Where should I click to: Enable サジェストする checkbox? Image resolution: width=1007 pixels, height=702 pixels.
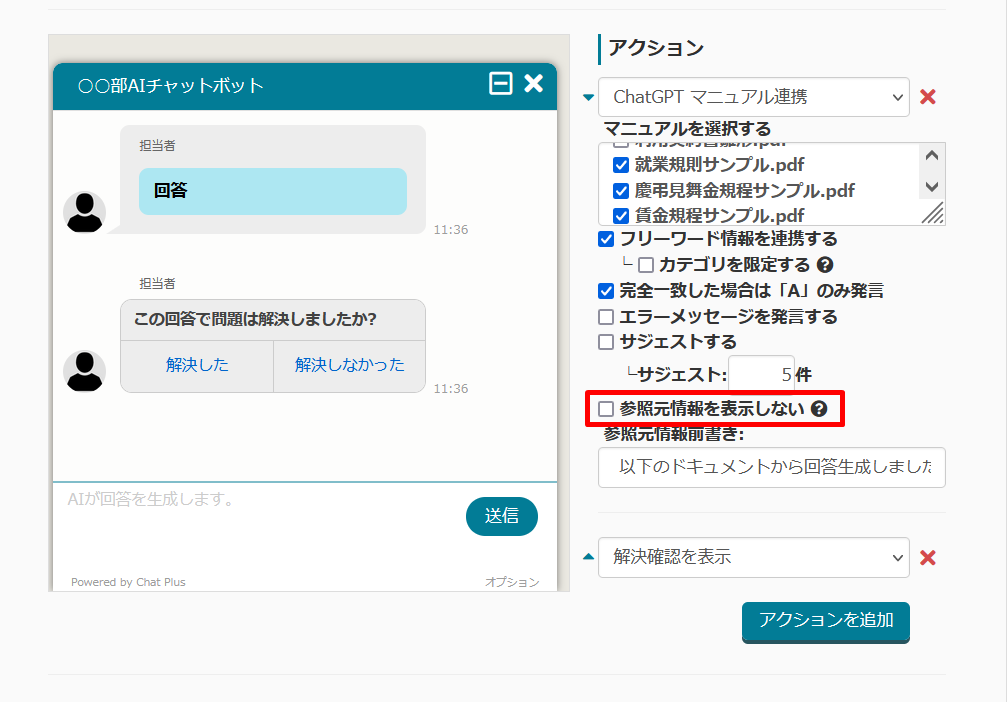605,342
